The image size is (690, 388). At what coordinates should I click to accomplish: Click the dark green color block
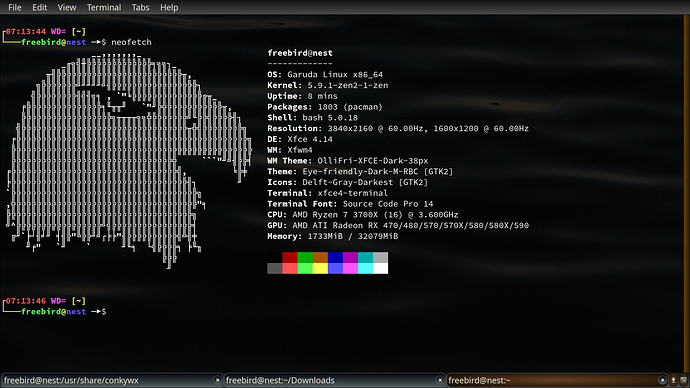pos(305,257)
